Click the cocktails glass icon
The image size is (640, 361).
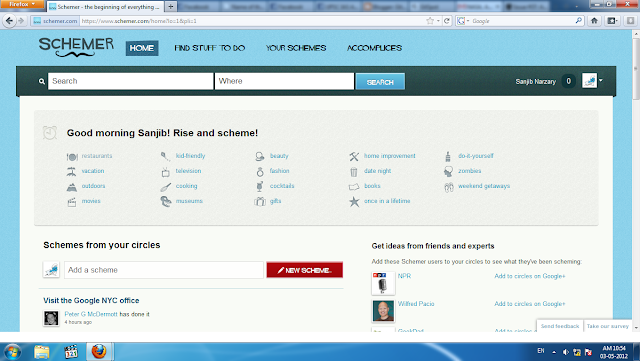pyautogui.click(x=260, y=187)
